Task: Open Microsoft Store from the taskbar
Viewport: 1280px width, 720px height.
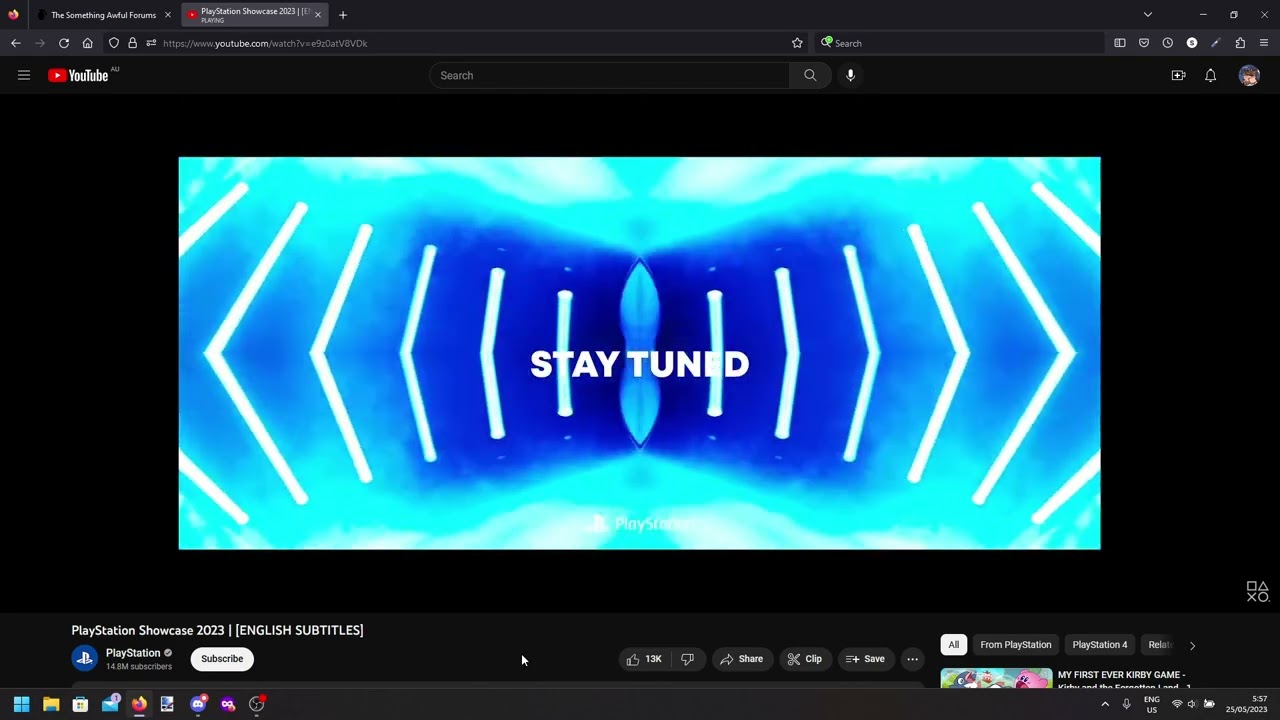Action: [80, 704]
